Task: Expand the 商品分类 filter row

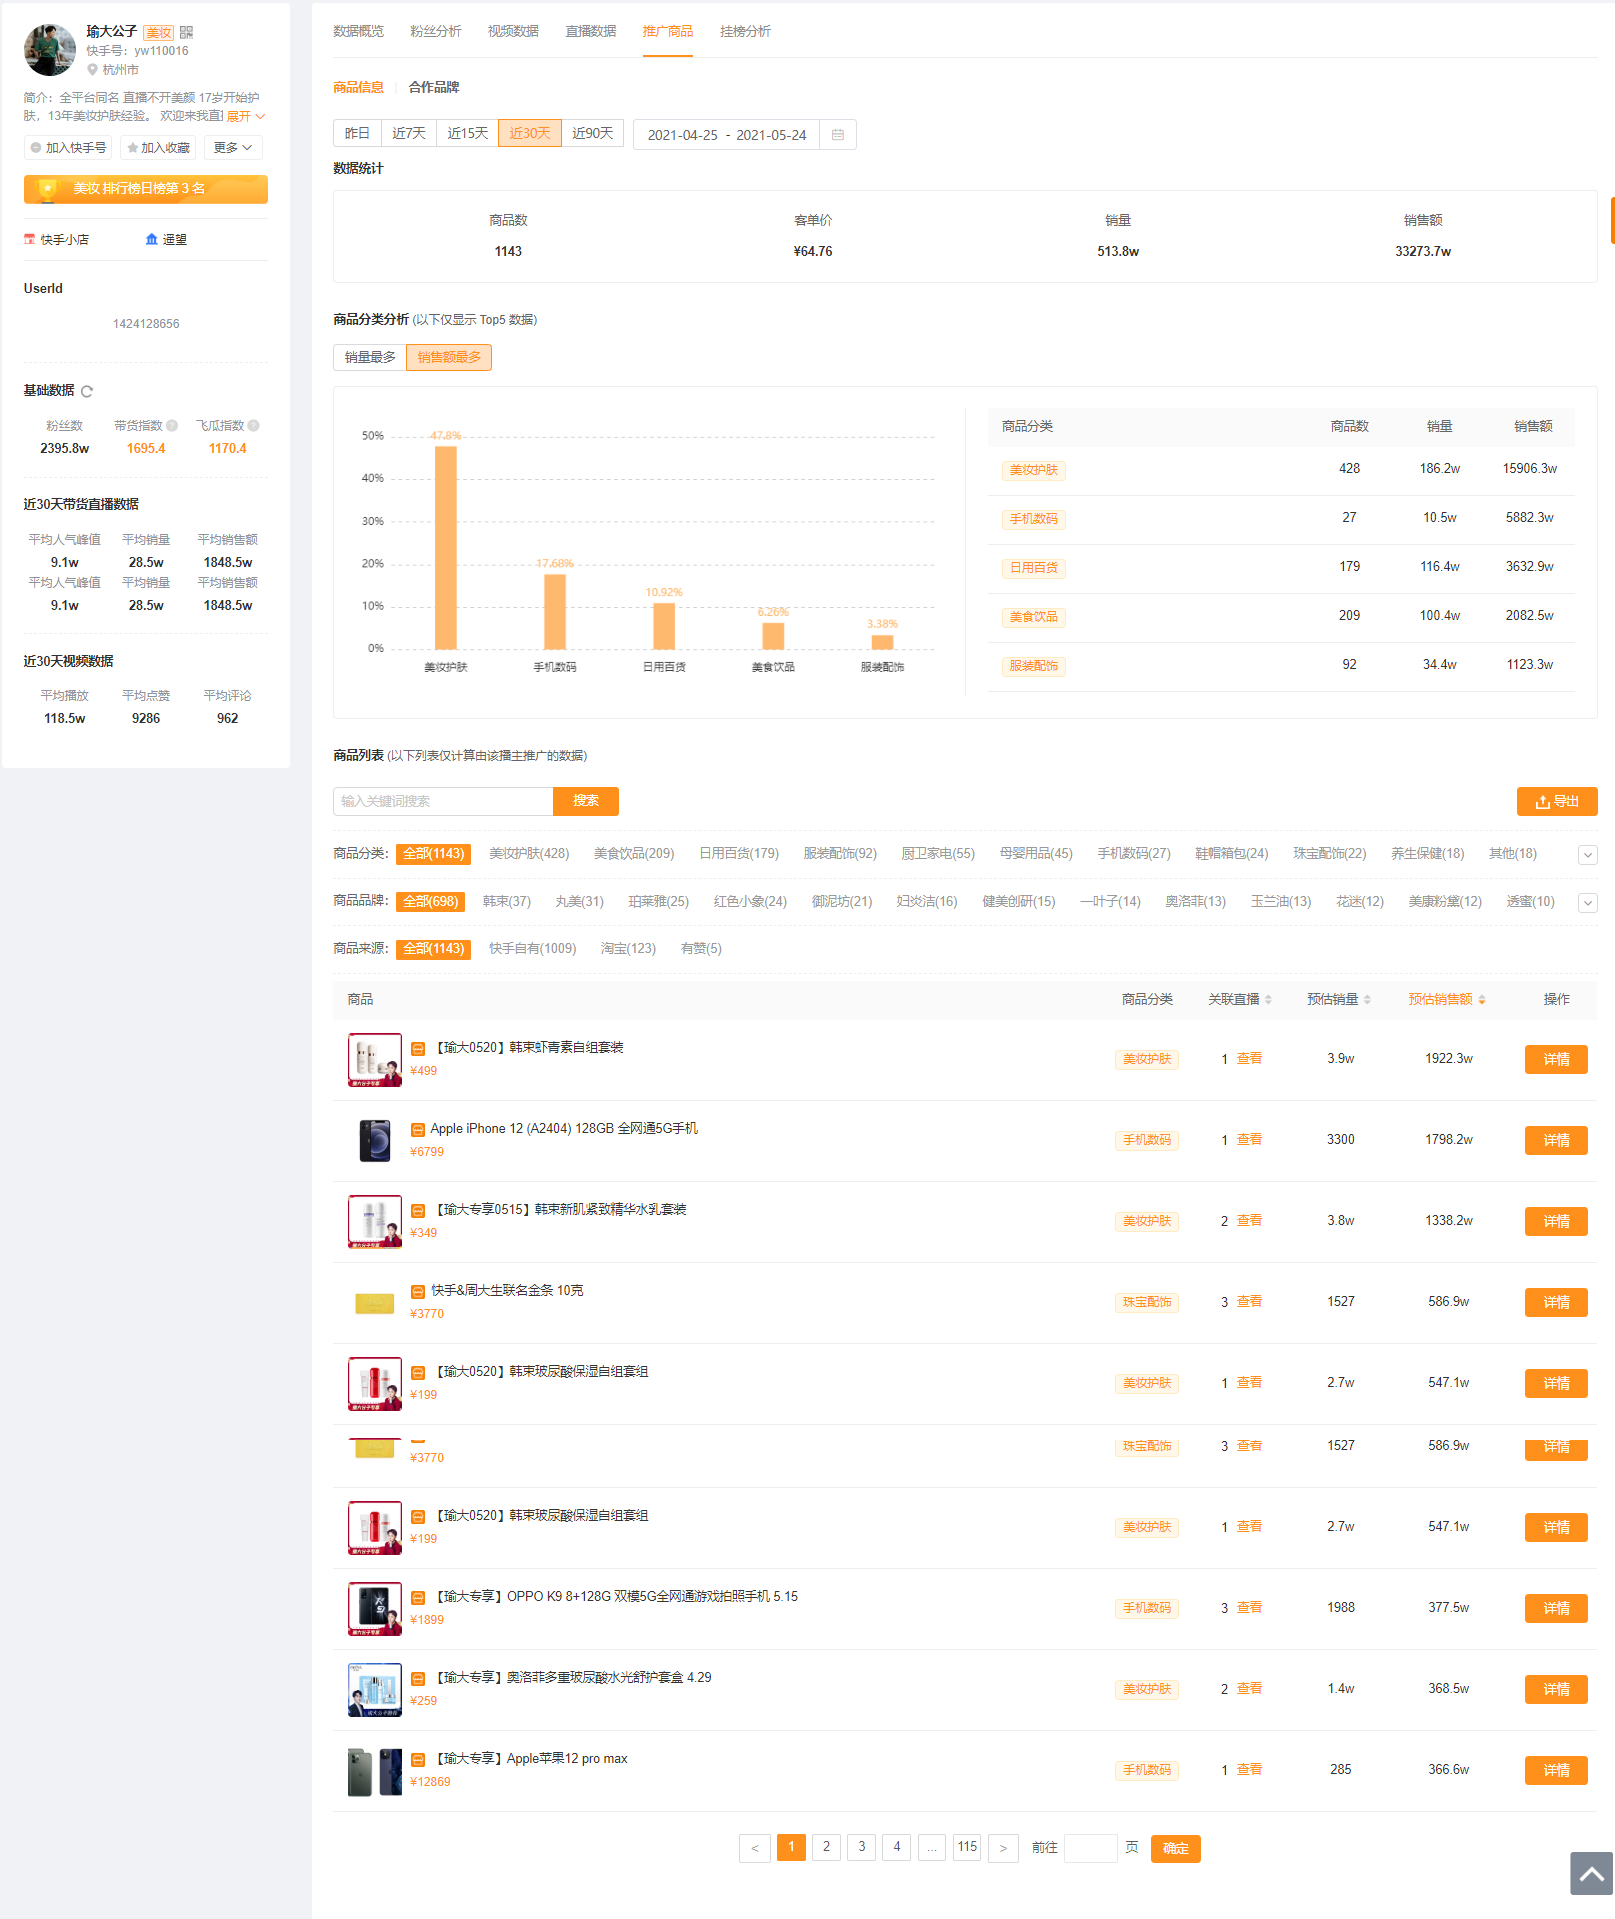Action: click(x=1587, y=855)
